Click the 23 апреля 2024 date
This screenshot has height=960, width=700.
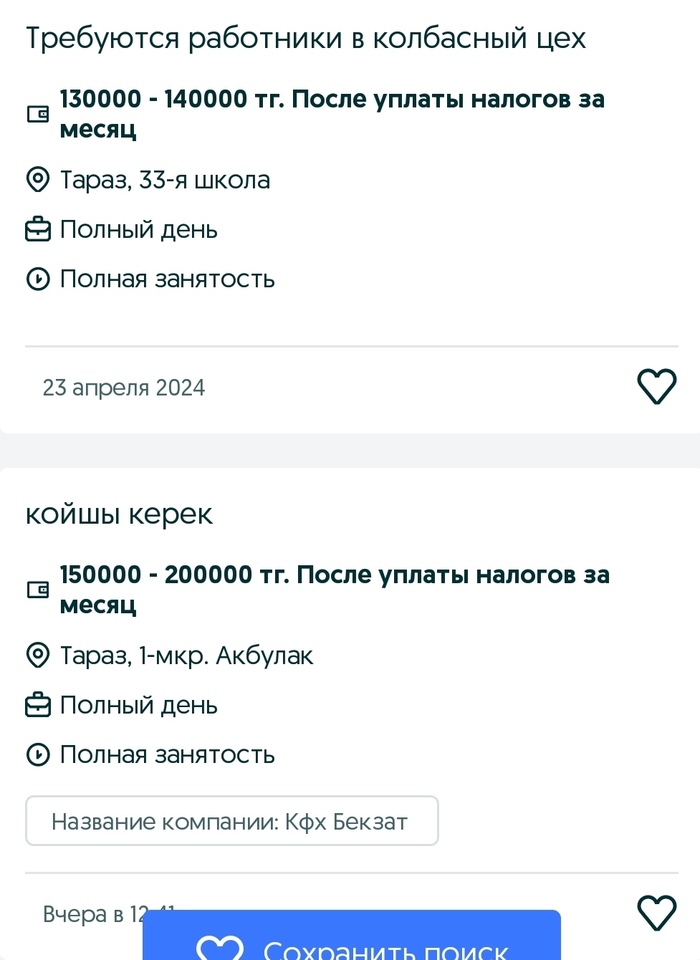pyautogui.click(x=124, y=388)
